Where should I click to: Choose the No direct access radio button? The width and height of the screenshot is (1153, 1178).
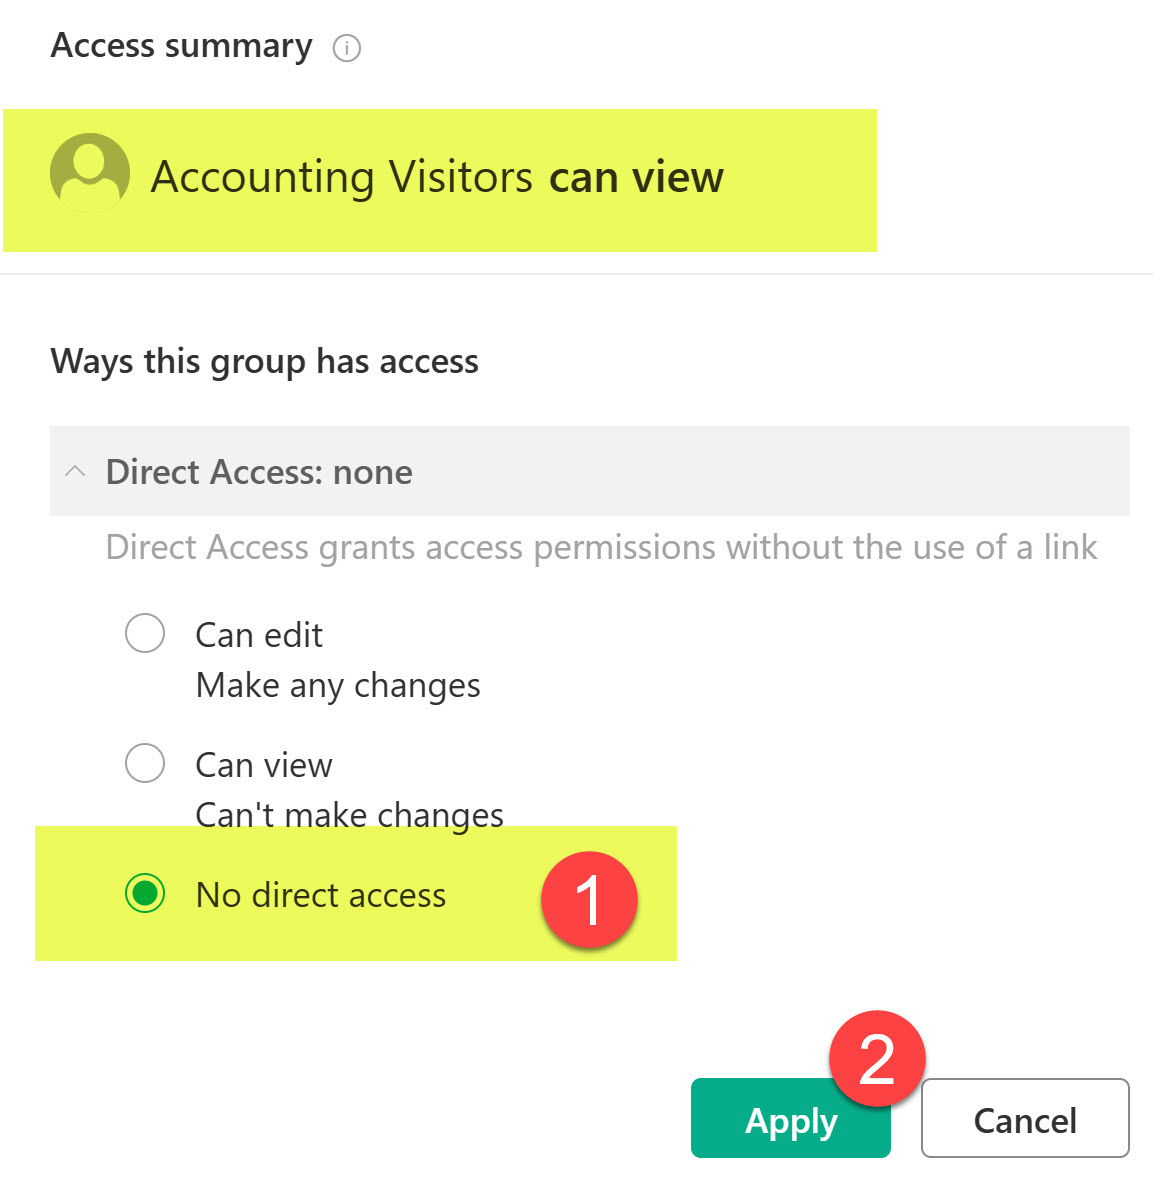point(145,893)
